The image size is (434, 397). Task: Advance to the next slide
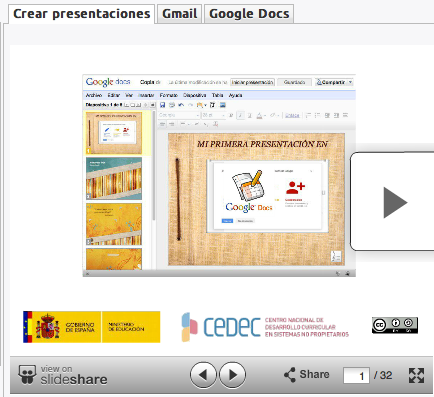[x=233, y=375]
